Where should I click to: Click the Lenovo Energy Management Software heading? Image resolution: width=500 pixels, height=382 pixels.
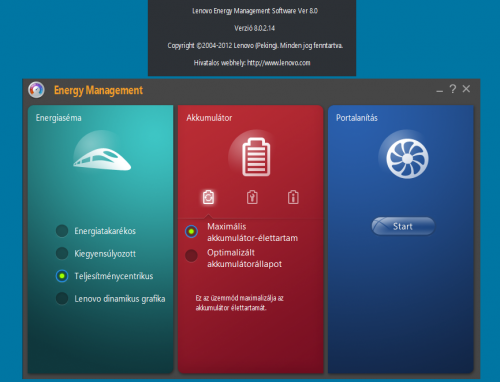coord(255,11)
